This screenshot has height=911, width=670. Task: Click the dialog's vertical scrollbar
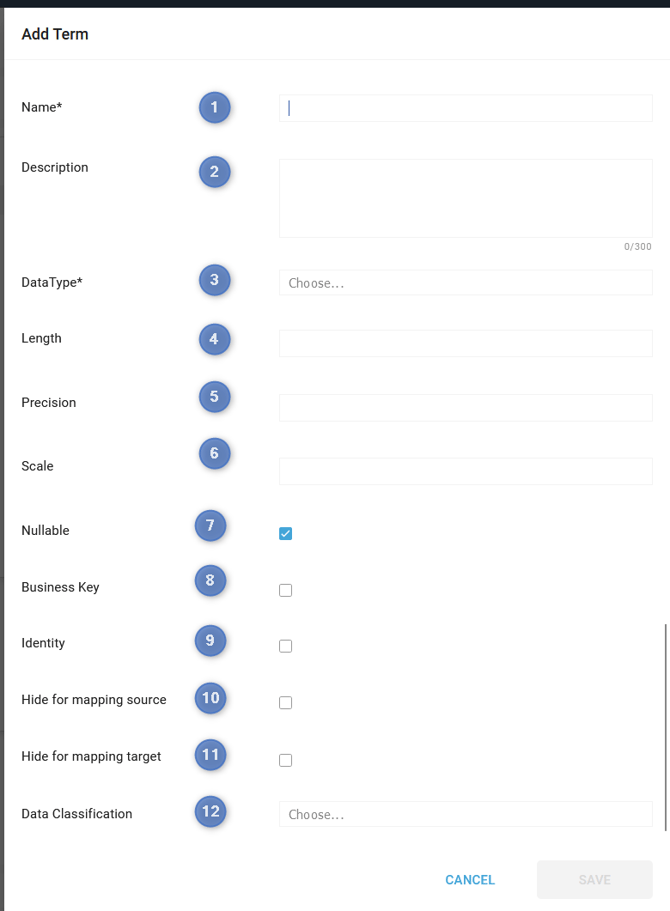[x=666, y=727]
